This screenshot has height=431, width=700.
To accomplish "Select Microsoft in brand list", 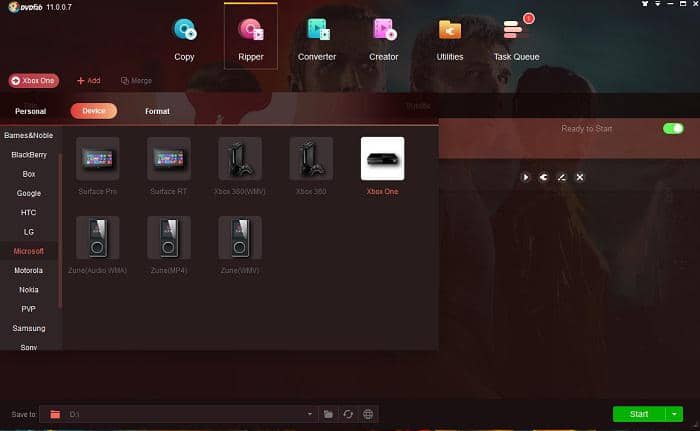I will (x=29, y=251).
